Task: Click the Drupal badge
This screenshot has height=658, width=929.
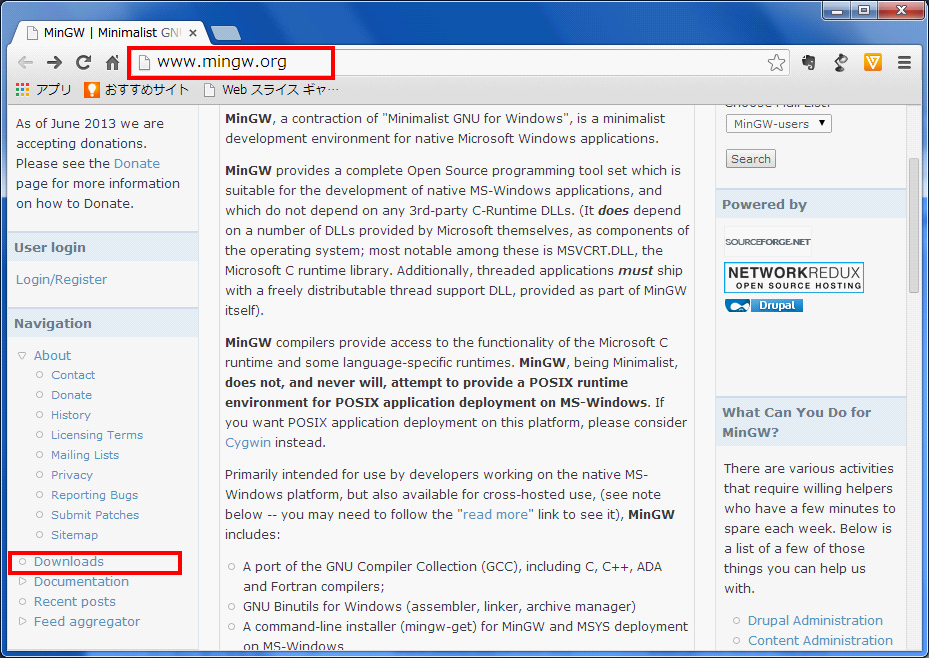Action: (x=764, y=306)
